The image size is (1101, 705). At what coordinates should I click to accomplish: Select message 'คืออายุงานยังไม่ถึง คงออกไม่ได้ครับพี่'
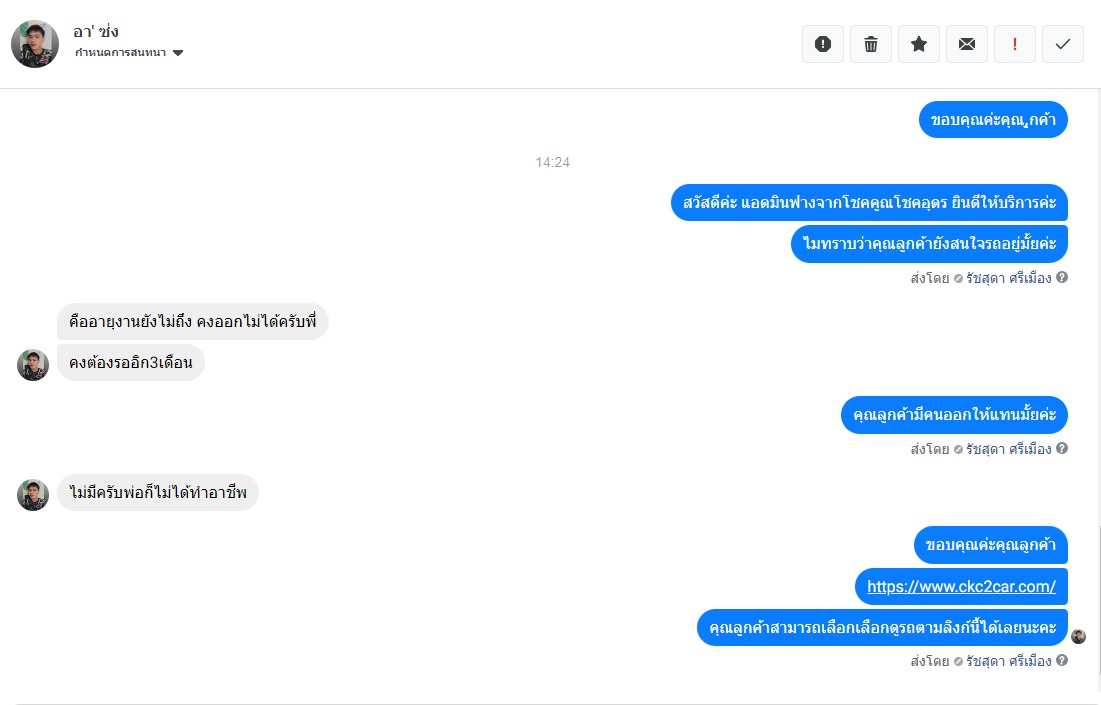click(192, 322)
